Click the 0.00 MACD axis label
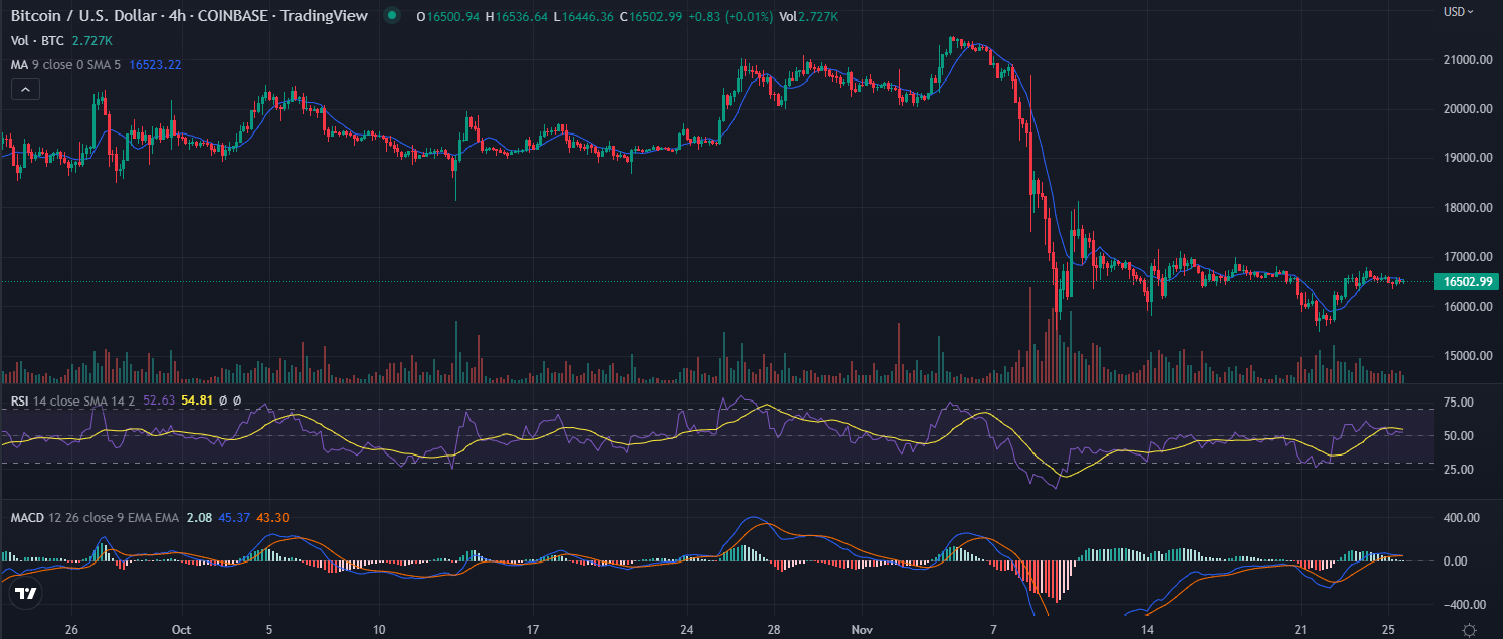This screenshot has width=1503, height=639. (1456, 561)
